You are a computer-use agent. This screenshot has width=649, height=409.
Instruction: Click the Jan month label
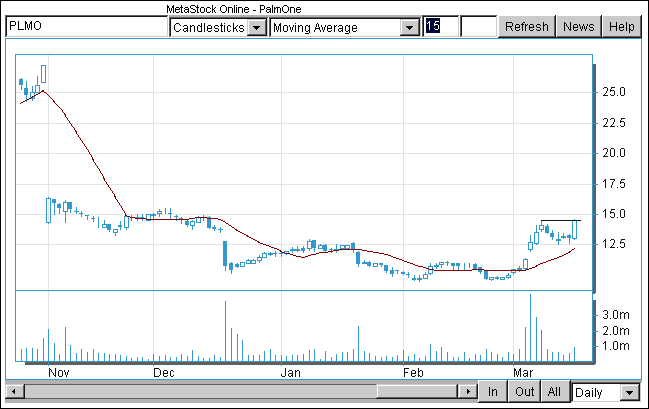(291, 373)
